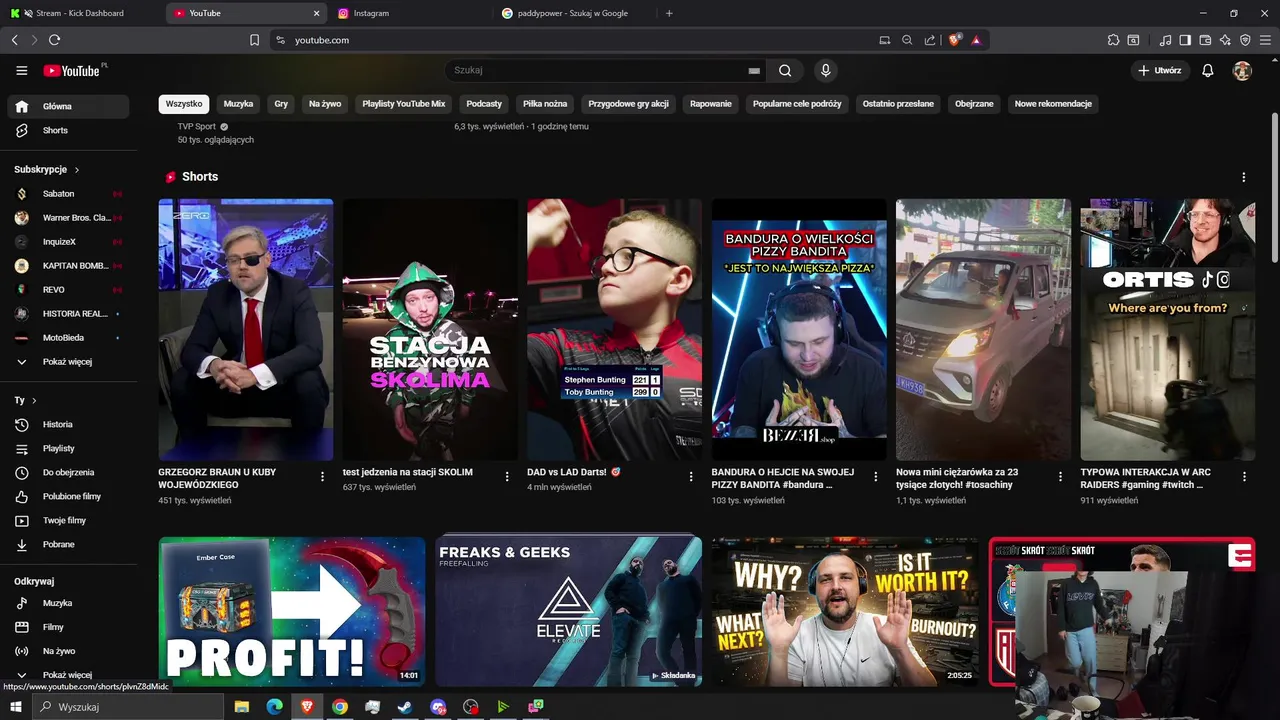Open the Subskrypcje section arrow

pyautogui.click(x=77, y=170)
